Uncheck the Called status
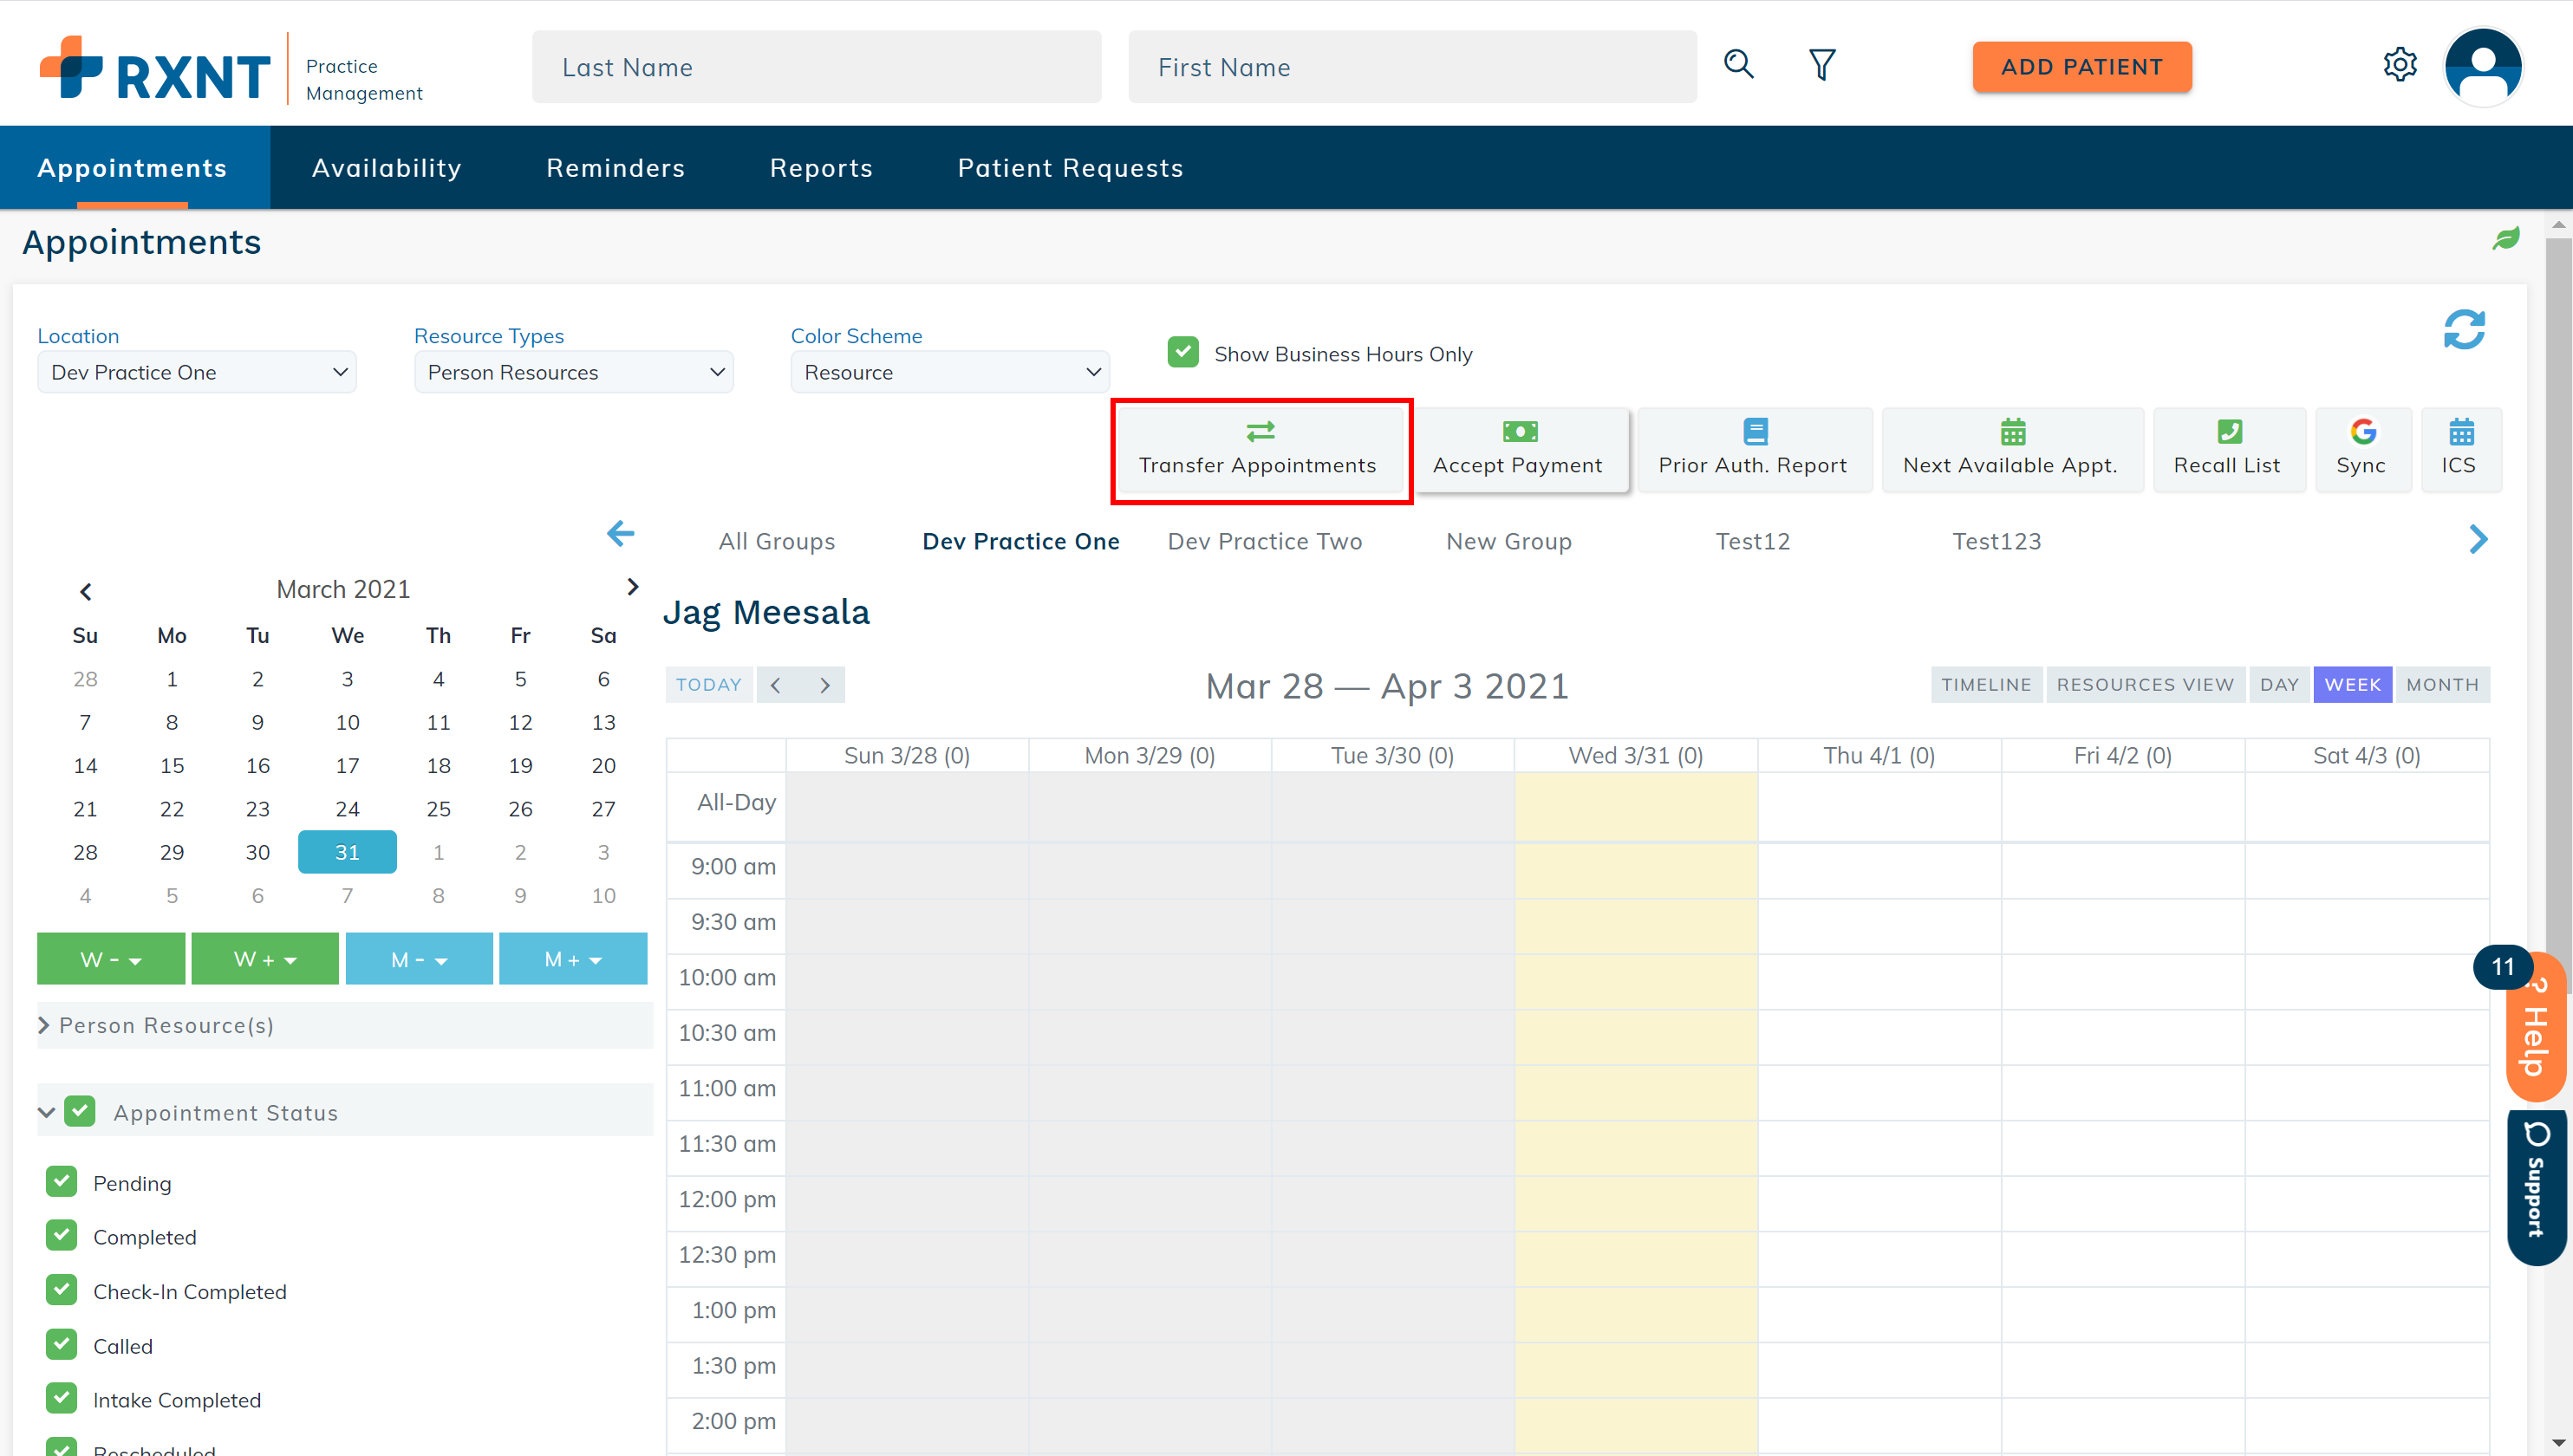The width and height of the screenshot is (2573, 1456). click(x=62, y=1344)
